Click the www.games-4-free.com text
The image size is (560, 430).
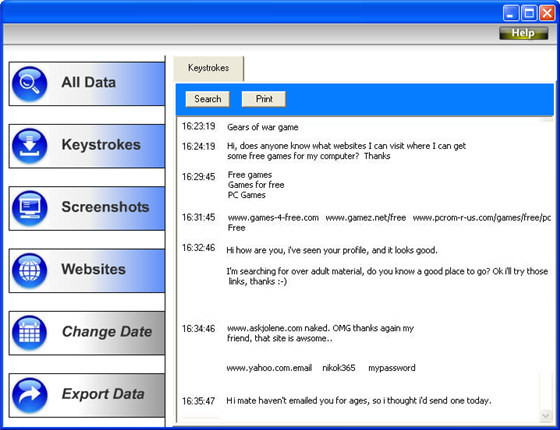(273, 218)
